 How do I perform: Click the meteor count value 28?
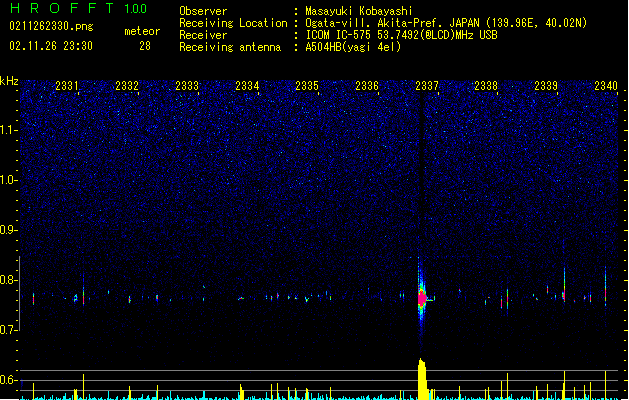(145, 46)
